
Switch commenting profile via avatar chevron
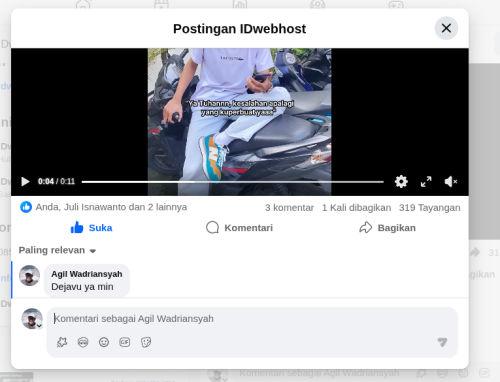pos(39,326)
